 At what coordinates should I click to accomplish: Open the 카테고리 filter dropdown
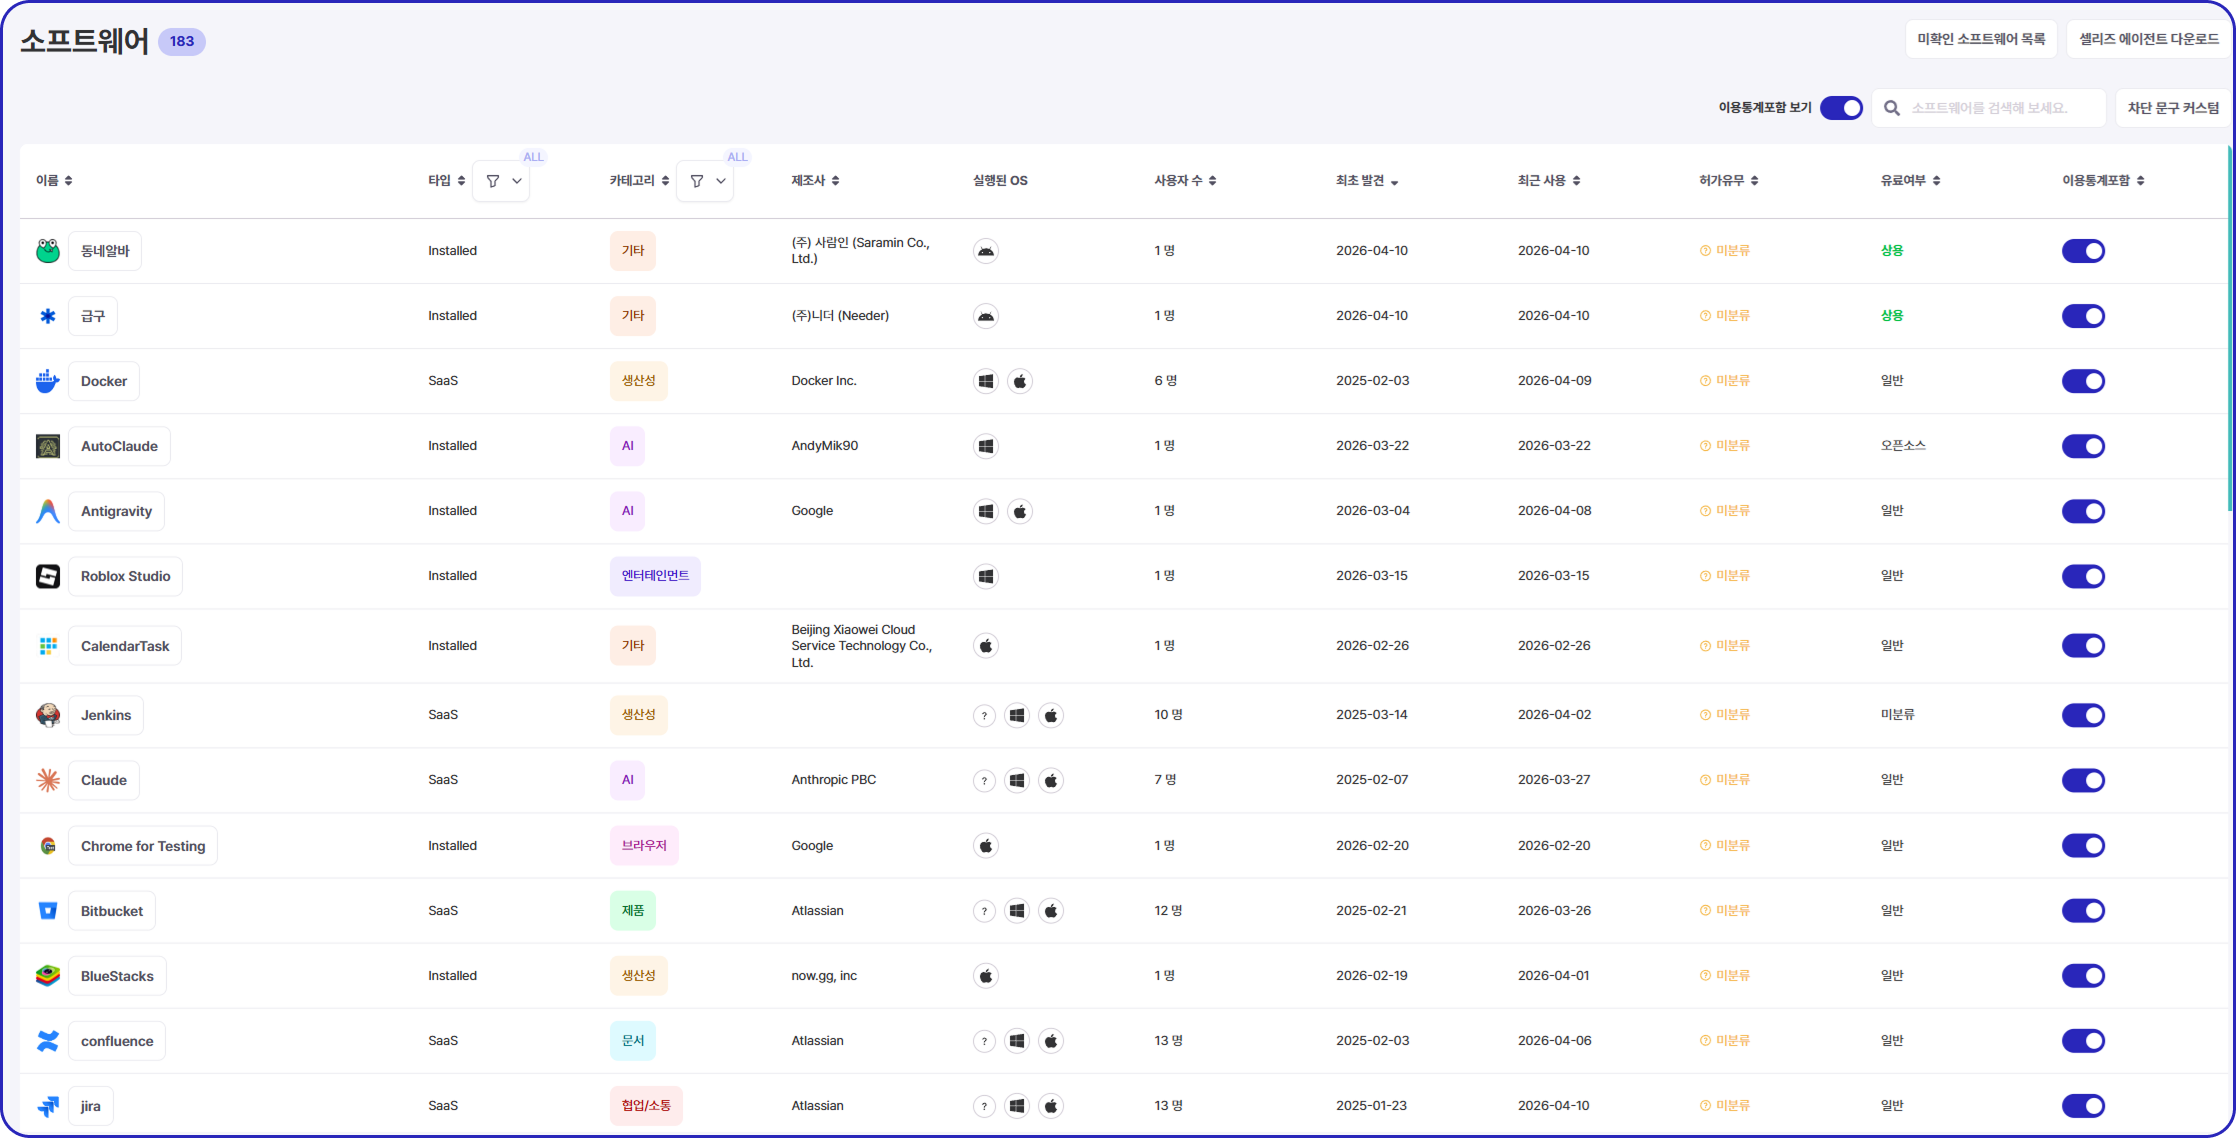point(705,181)
